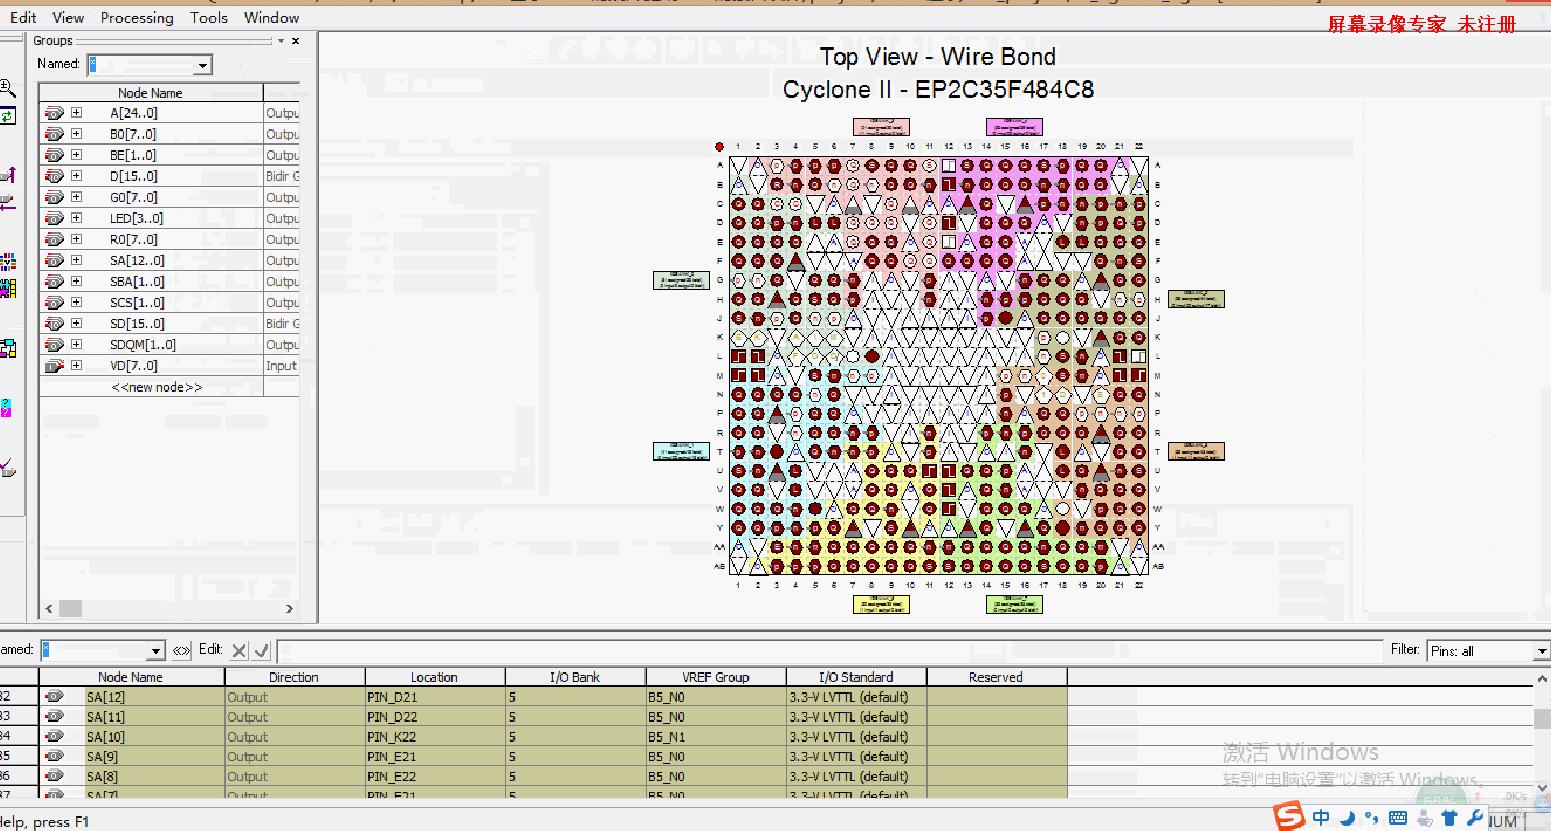
Task: Open the Processing menu
Action: pyautogui.click(x=137, y=17)
